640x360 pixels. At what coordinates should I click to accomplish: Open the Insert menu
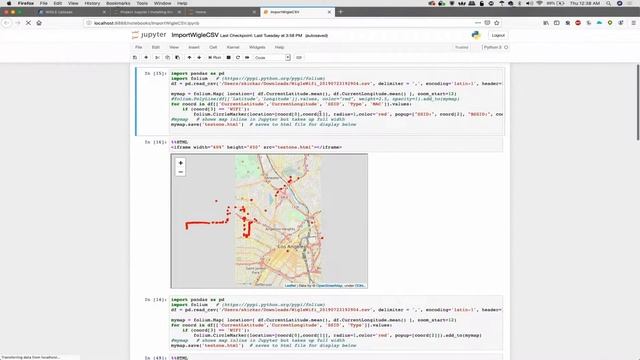pos(194,47)
